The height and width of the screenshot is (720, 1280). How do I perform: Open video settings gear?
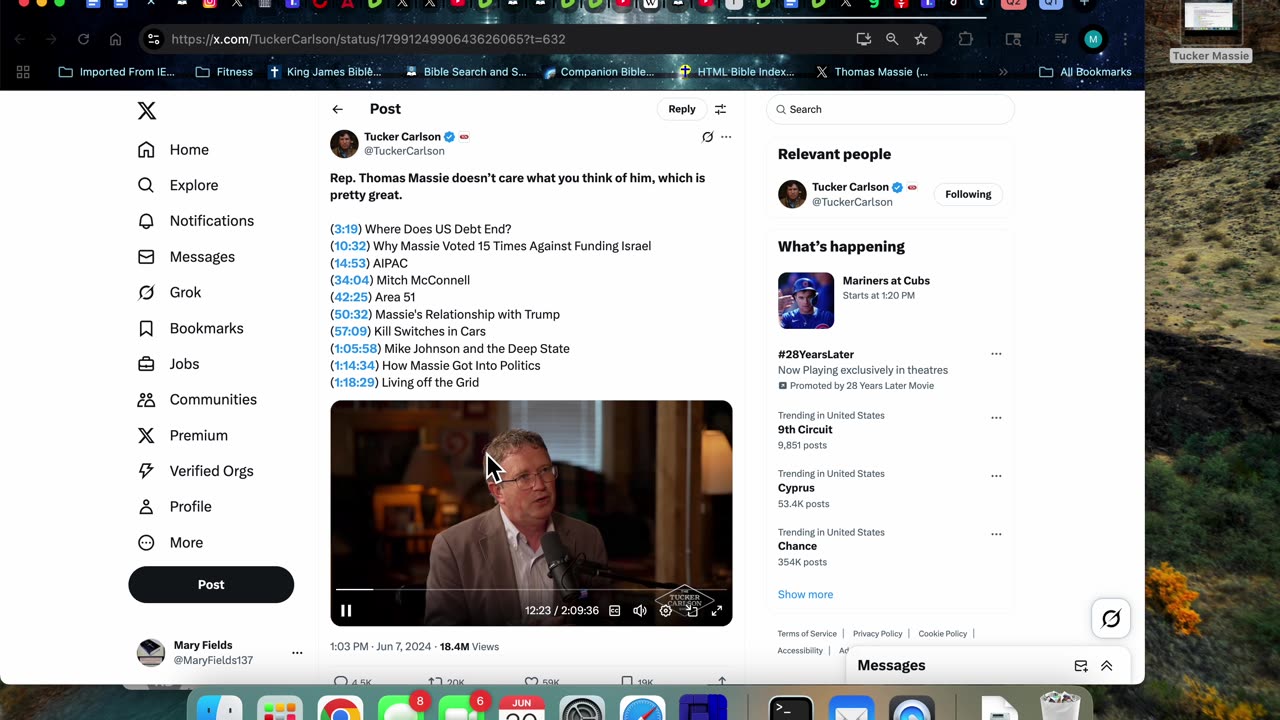pos(666,611)
